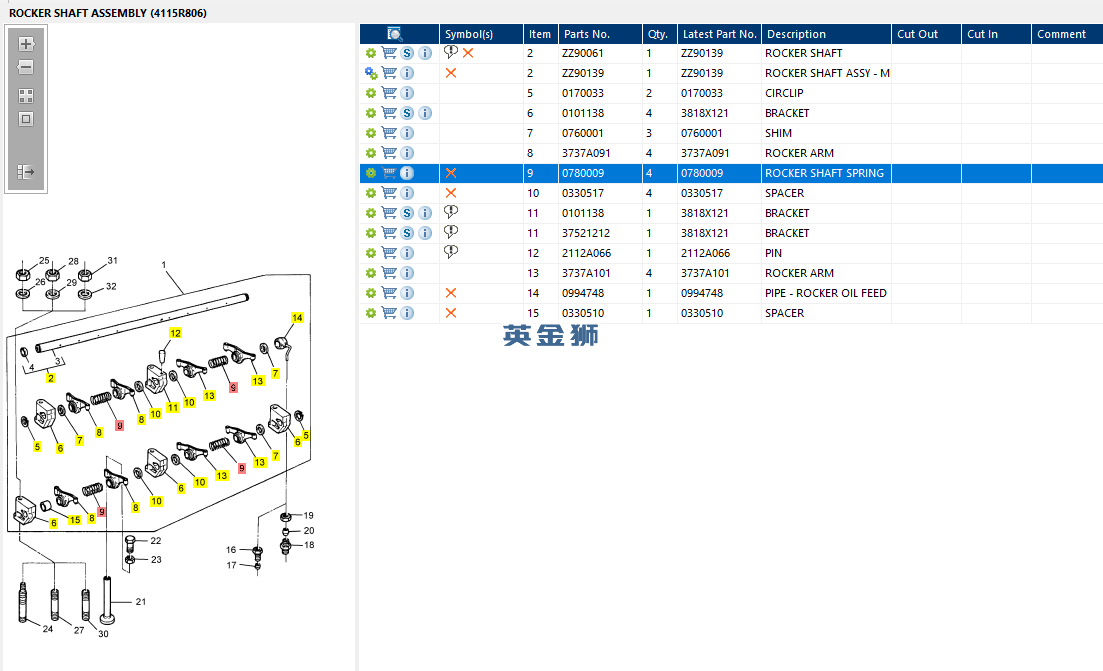The image size is (1103, 671).
Task: Click callout 1 rocker shaft label
Action: (x=164, y=265)
